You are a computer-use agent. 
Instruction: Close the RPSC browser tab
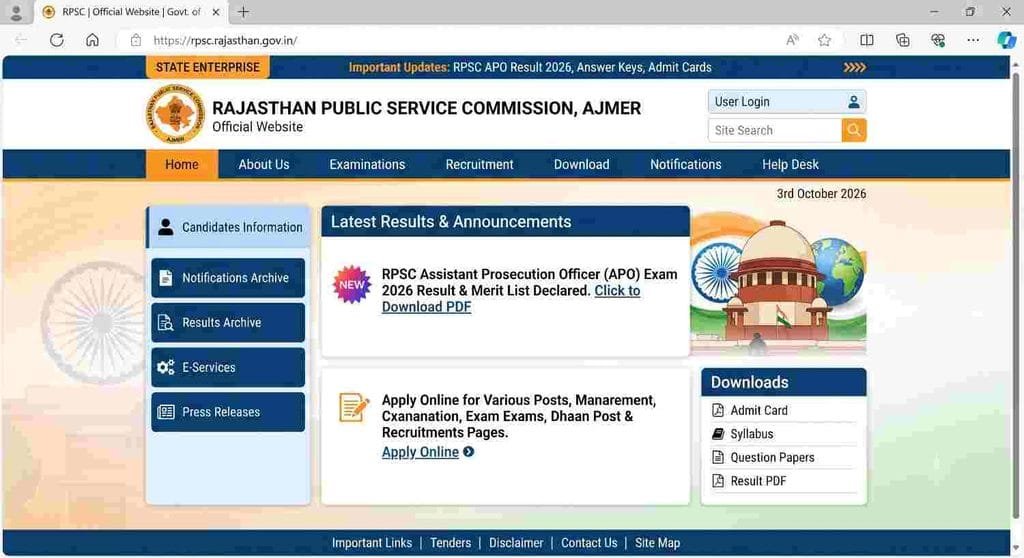[216, 12]
